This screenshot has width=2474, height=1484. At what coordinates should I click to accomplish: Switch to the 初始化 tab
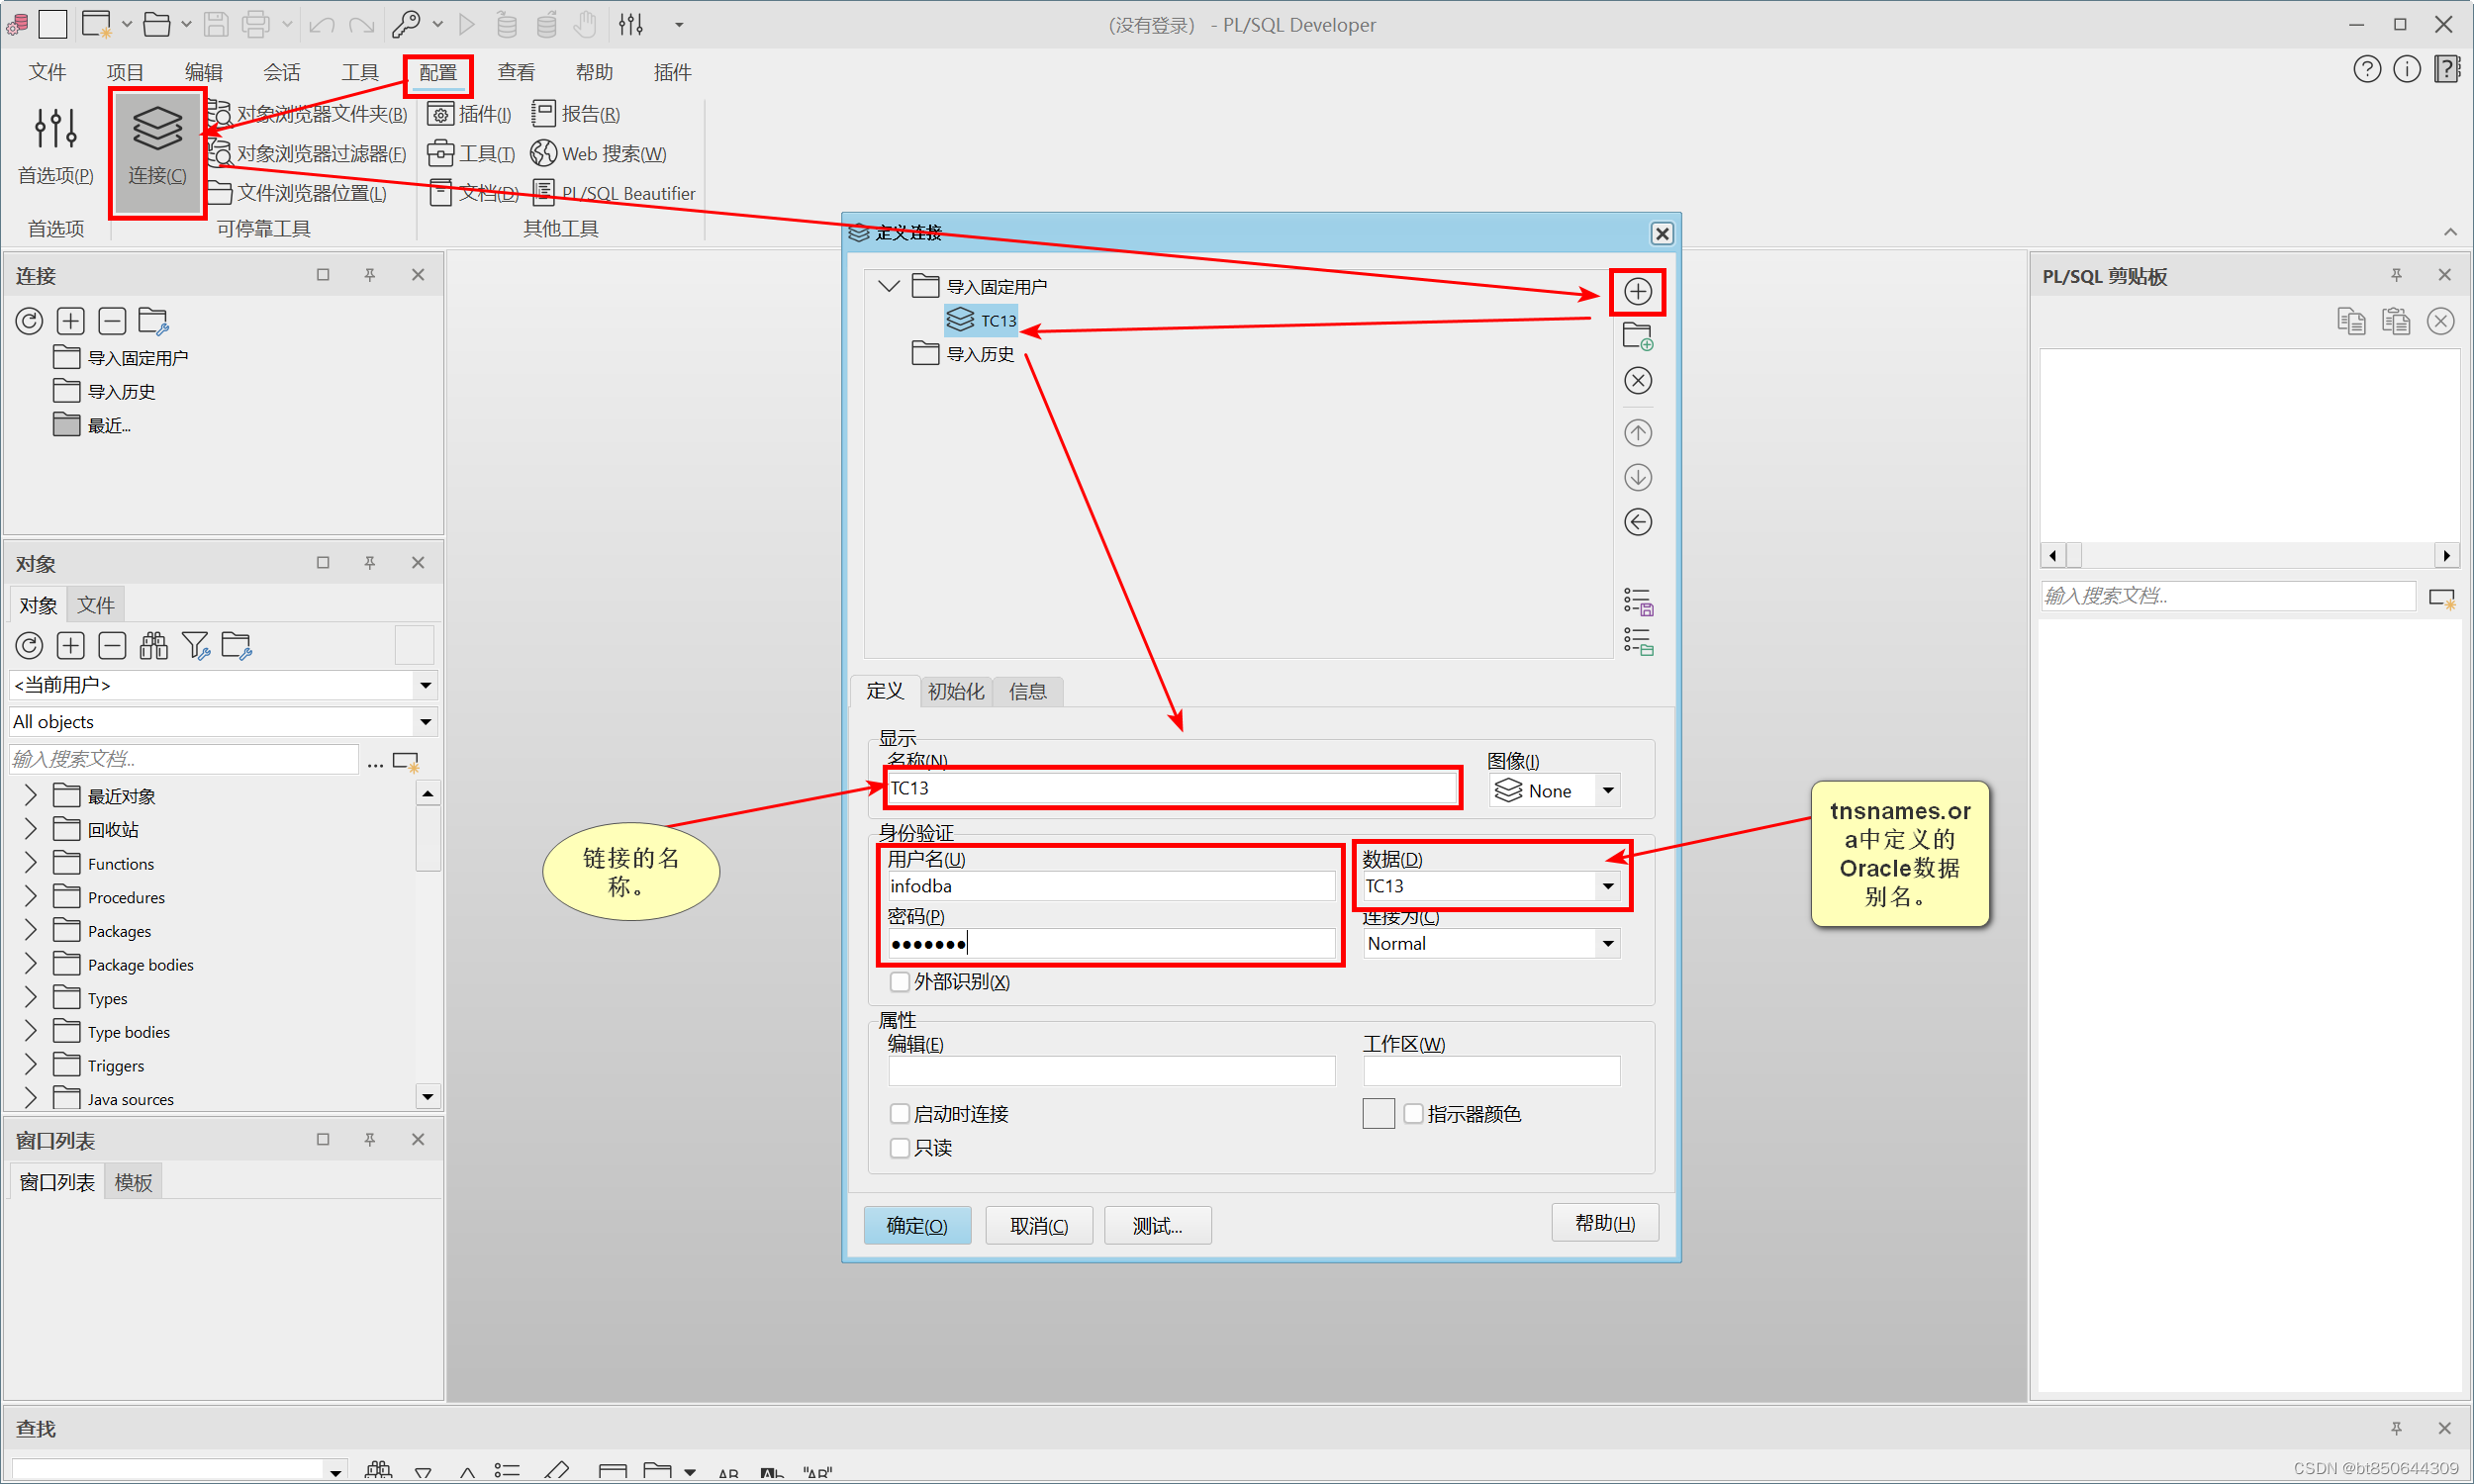click(x=955, y=691)
